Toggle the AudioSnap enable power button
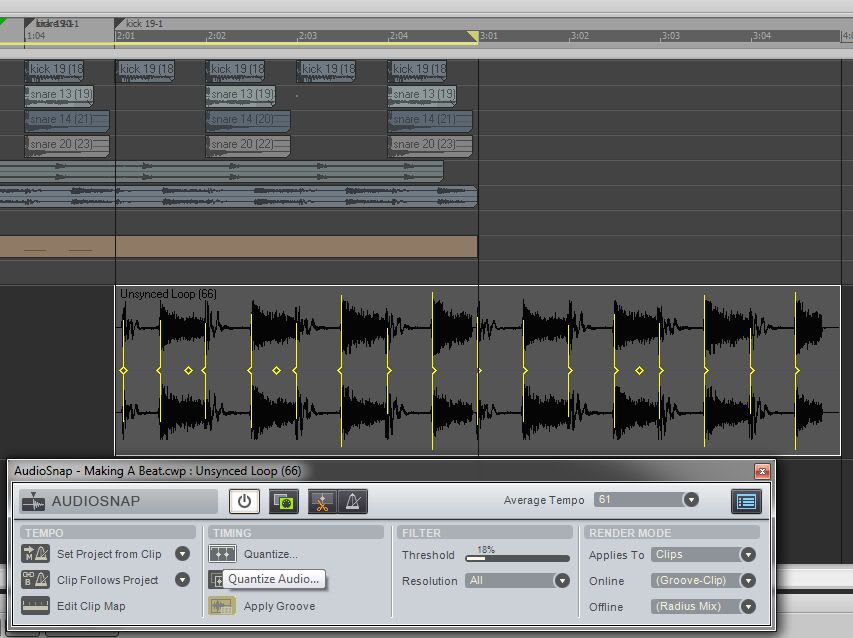The image size is (853, 638). coord(244,502)
